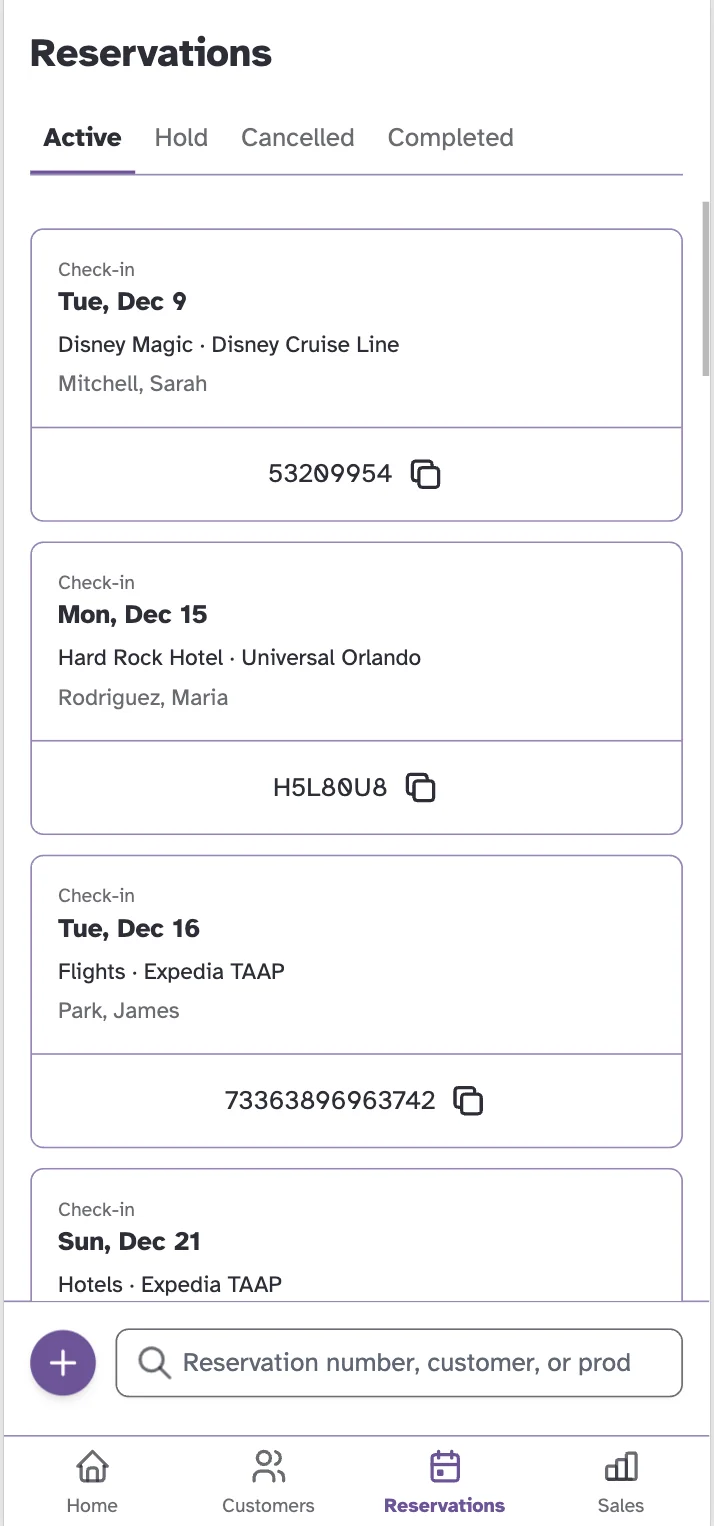Switch to the Hold tab

click(x=181, y=137)
